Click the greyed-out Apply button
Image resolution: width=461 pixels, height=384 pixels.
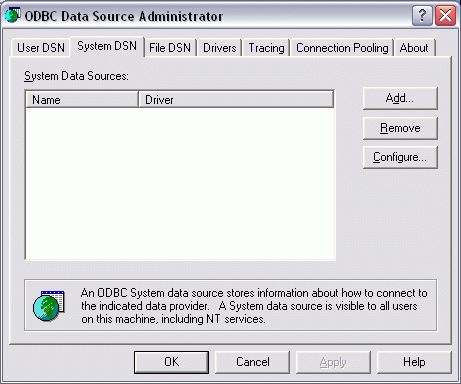click(x=333, y=362)
